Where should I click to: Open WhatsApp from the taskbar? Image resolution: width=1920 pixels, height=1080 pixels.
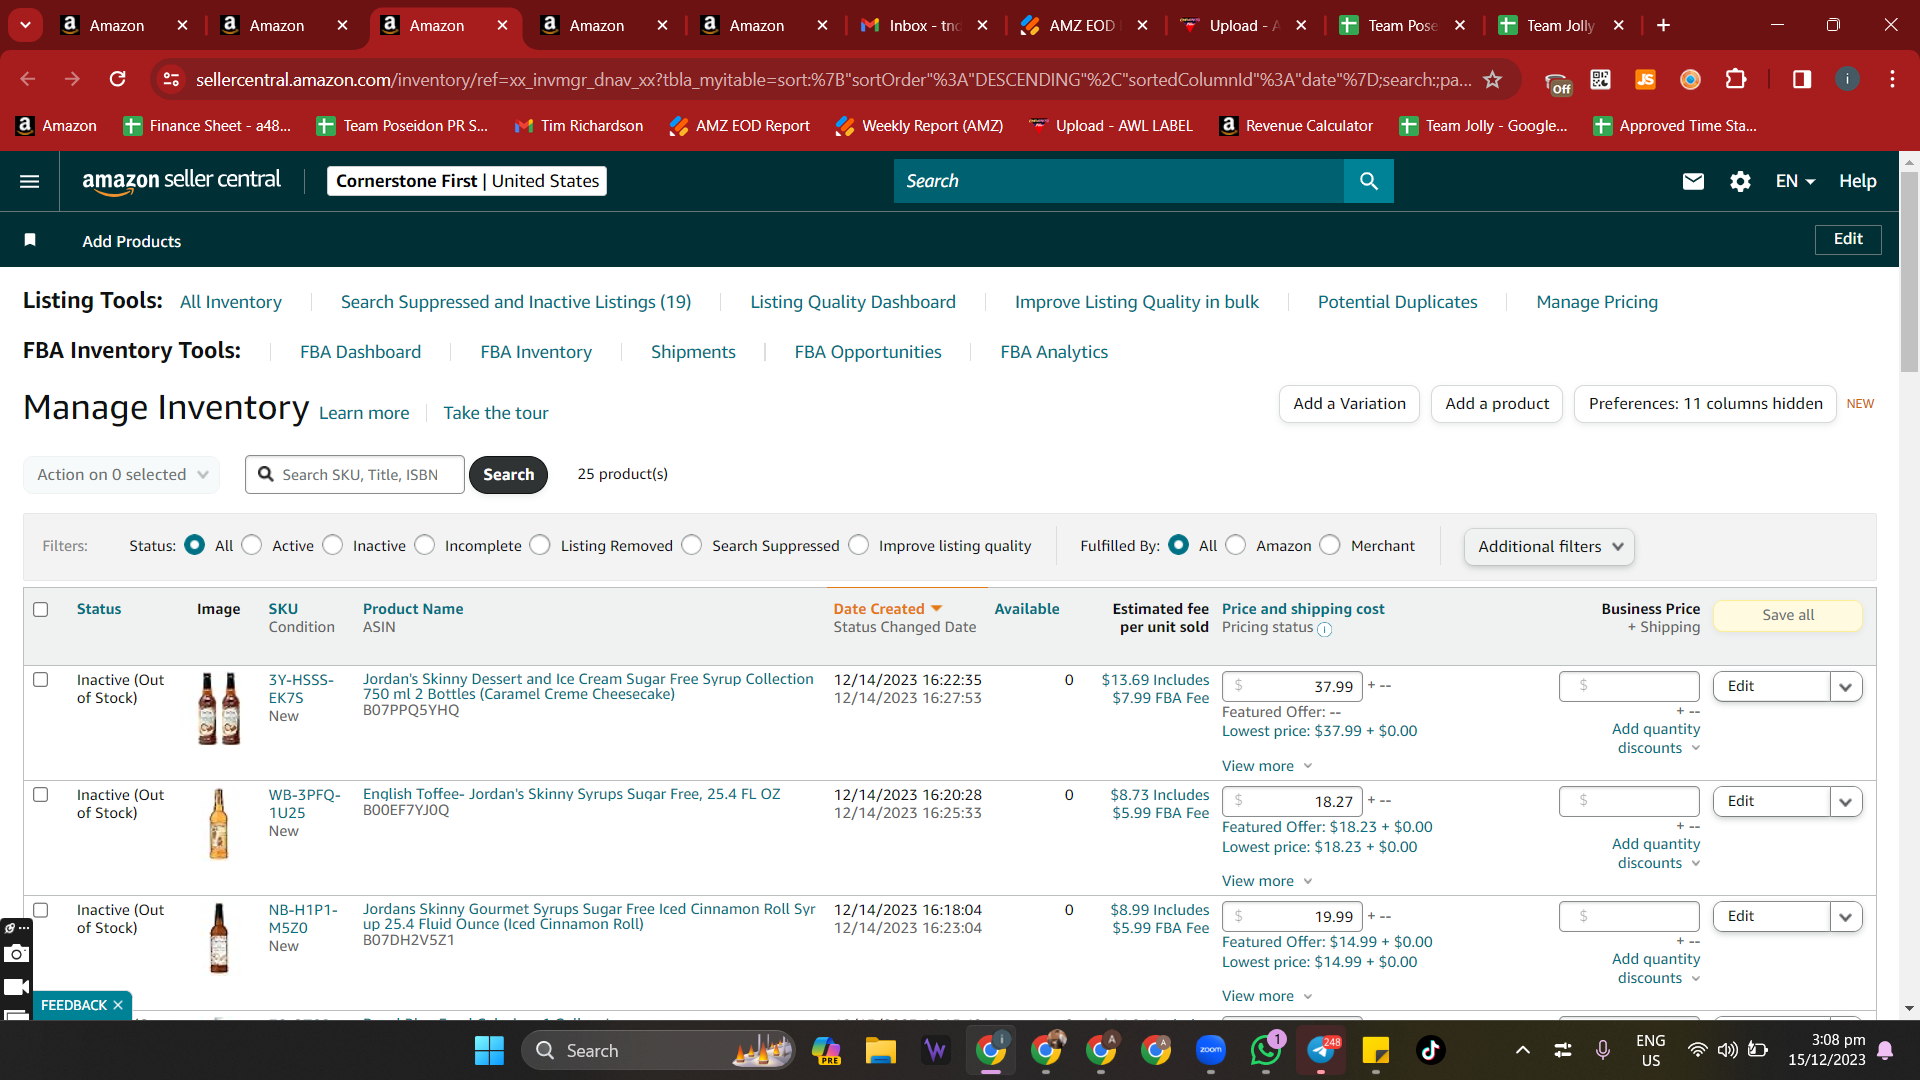tap(1266, 1051)
